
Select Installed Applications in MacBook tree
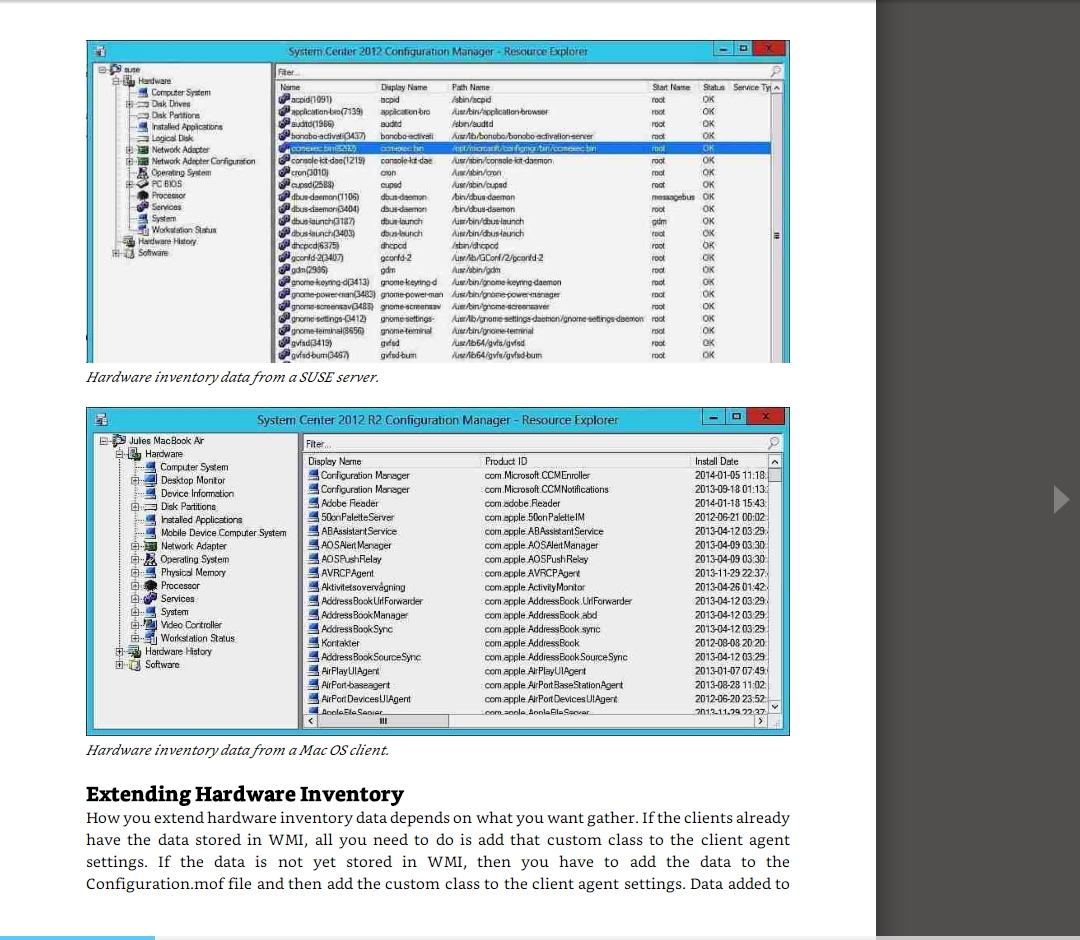click(200, 520)
